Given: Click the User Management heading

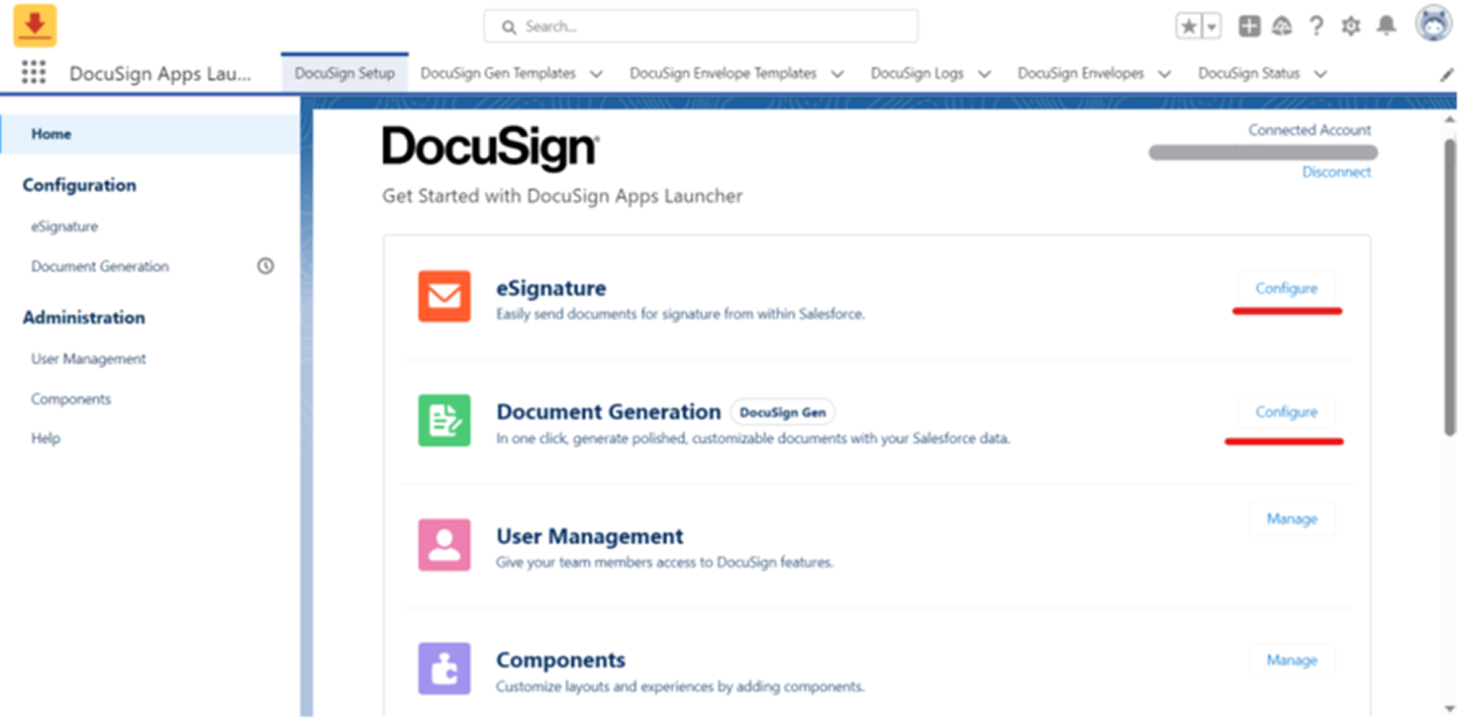Looking at the screenshot, I should click(x=590, y=536).
